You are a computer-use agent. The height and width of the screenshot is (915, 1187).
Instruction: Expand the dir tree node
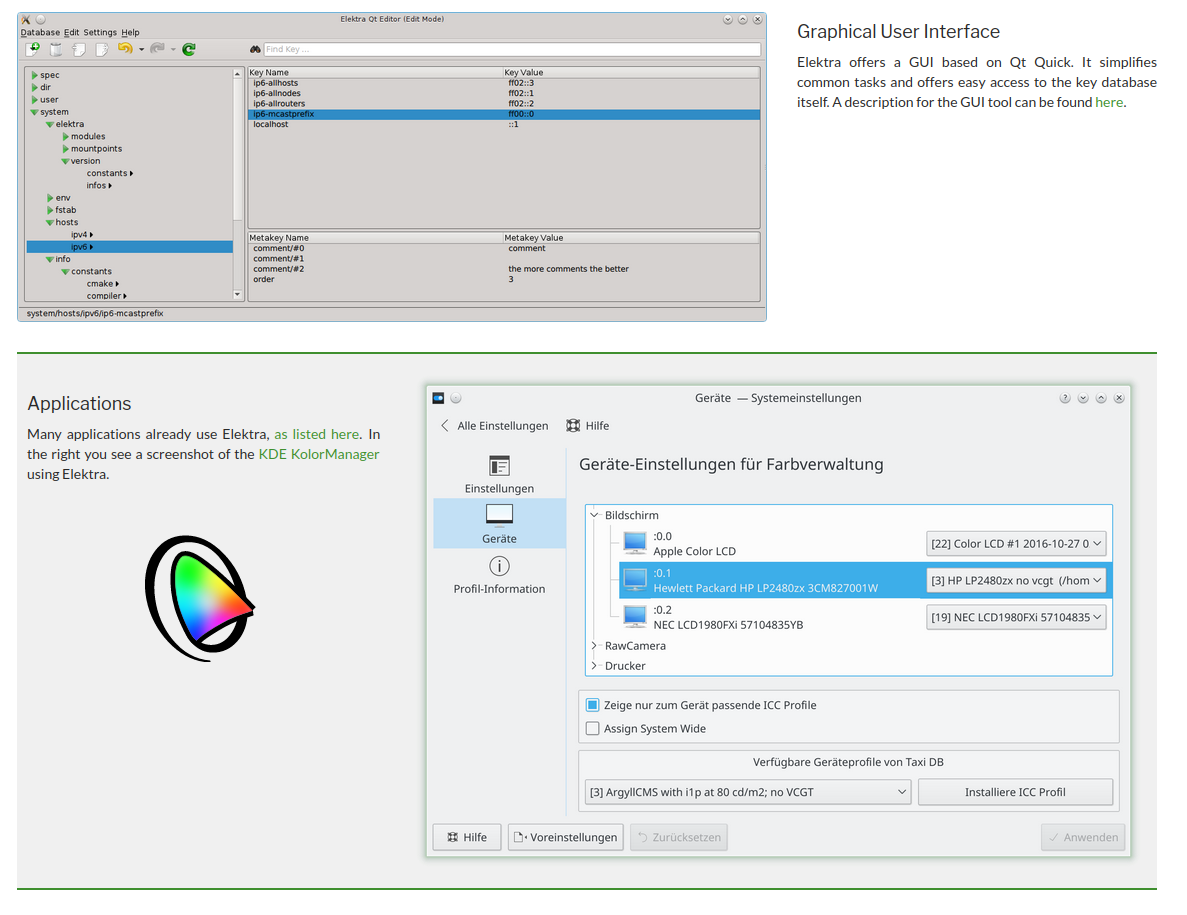pyautogui.click(x=35, y=87)
